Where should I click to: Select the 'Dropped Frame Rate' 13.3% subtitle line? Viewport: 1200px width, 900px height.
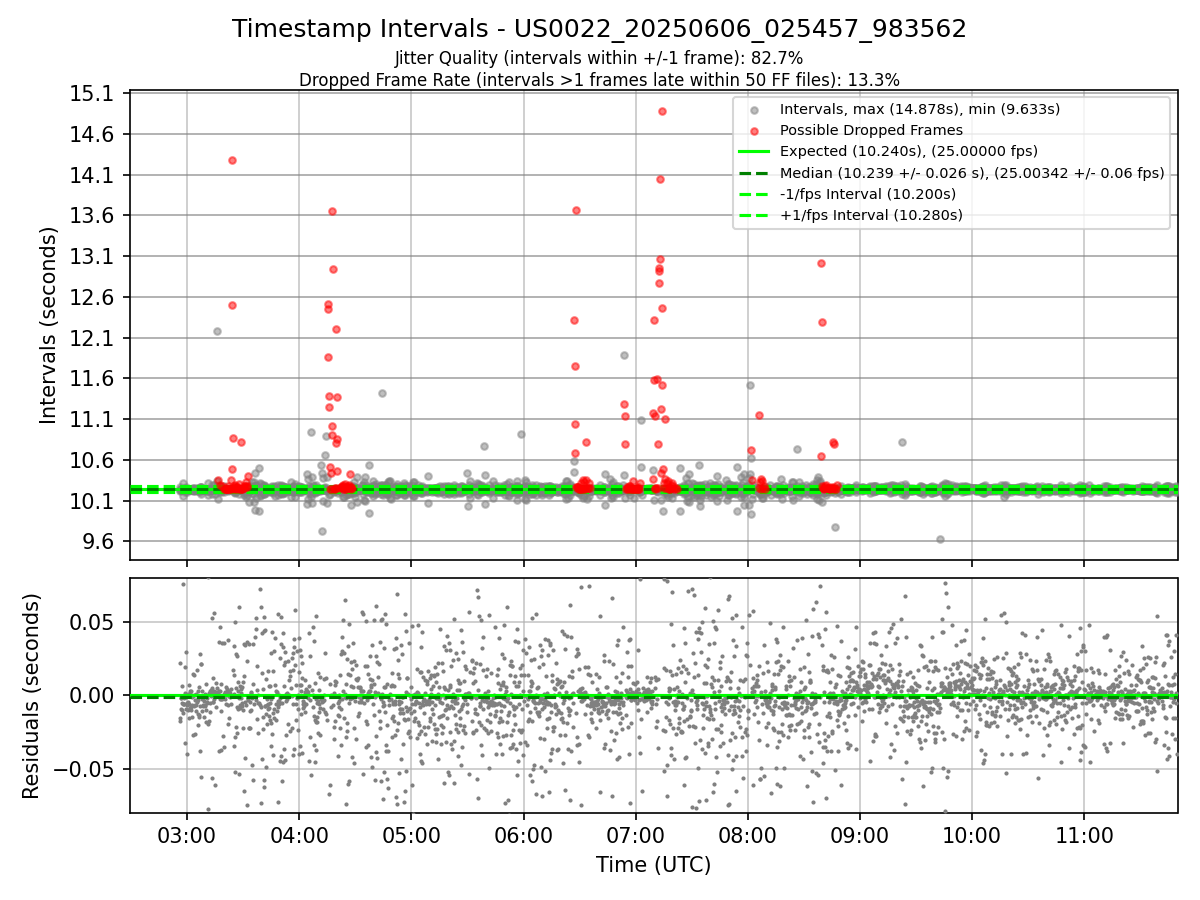(599, 79)
